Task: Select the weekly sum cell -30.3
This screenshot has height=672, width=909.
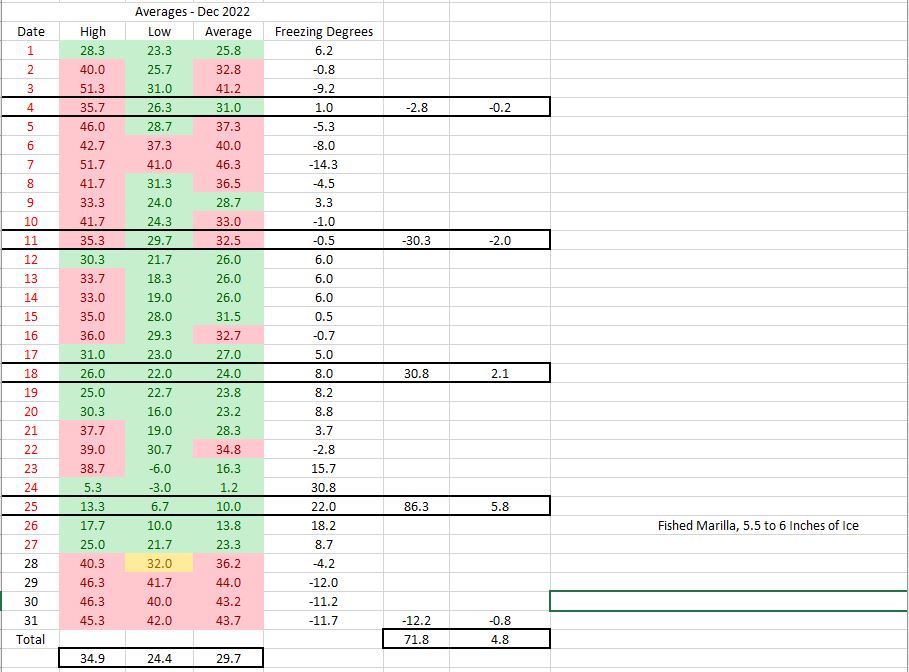Action: pos(416,241)
